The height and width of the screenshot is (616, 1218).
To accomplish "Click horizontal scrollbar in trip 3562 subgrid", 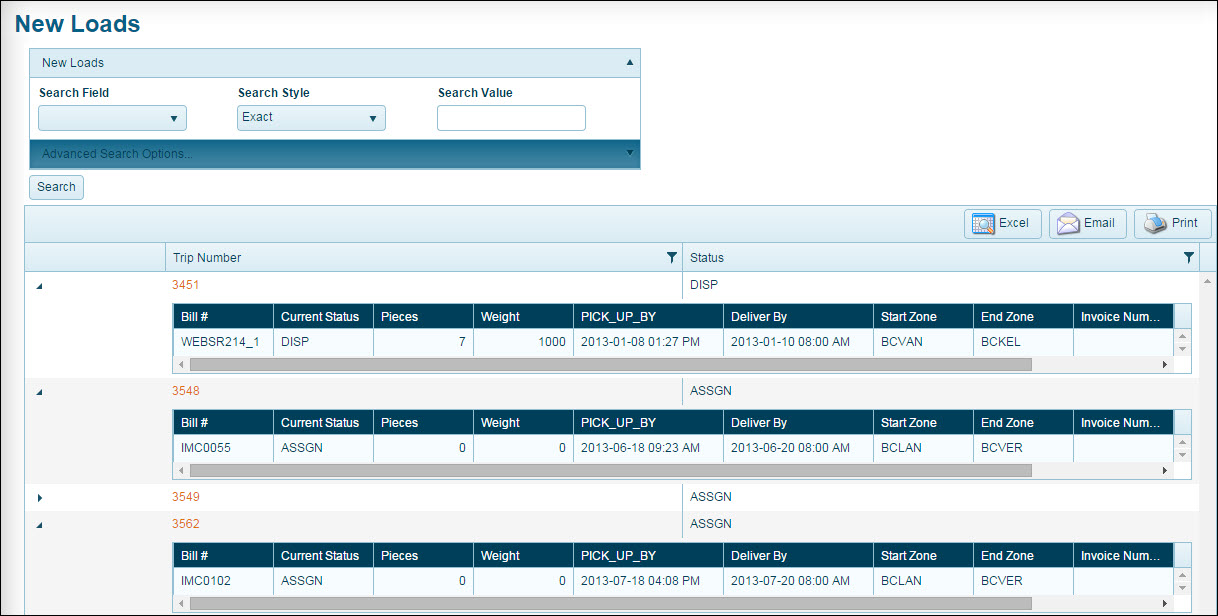I will tap(610, 604).
